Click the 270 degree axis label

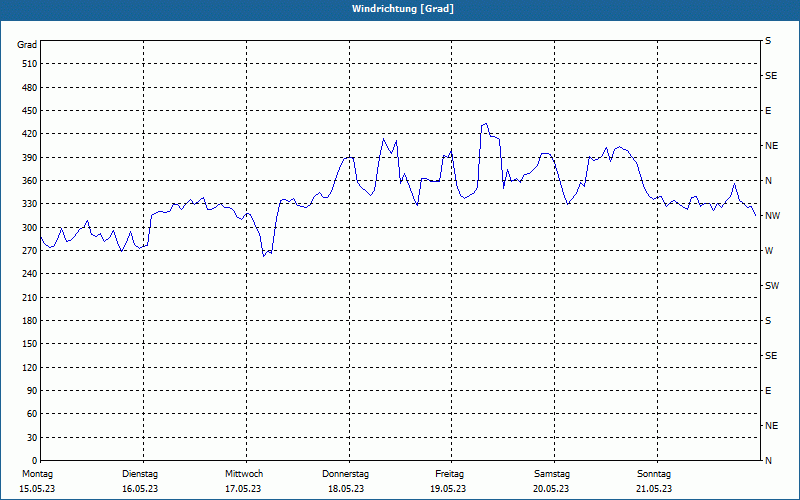tap(30, 251)
